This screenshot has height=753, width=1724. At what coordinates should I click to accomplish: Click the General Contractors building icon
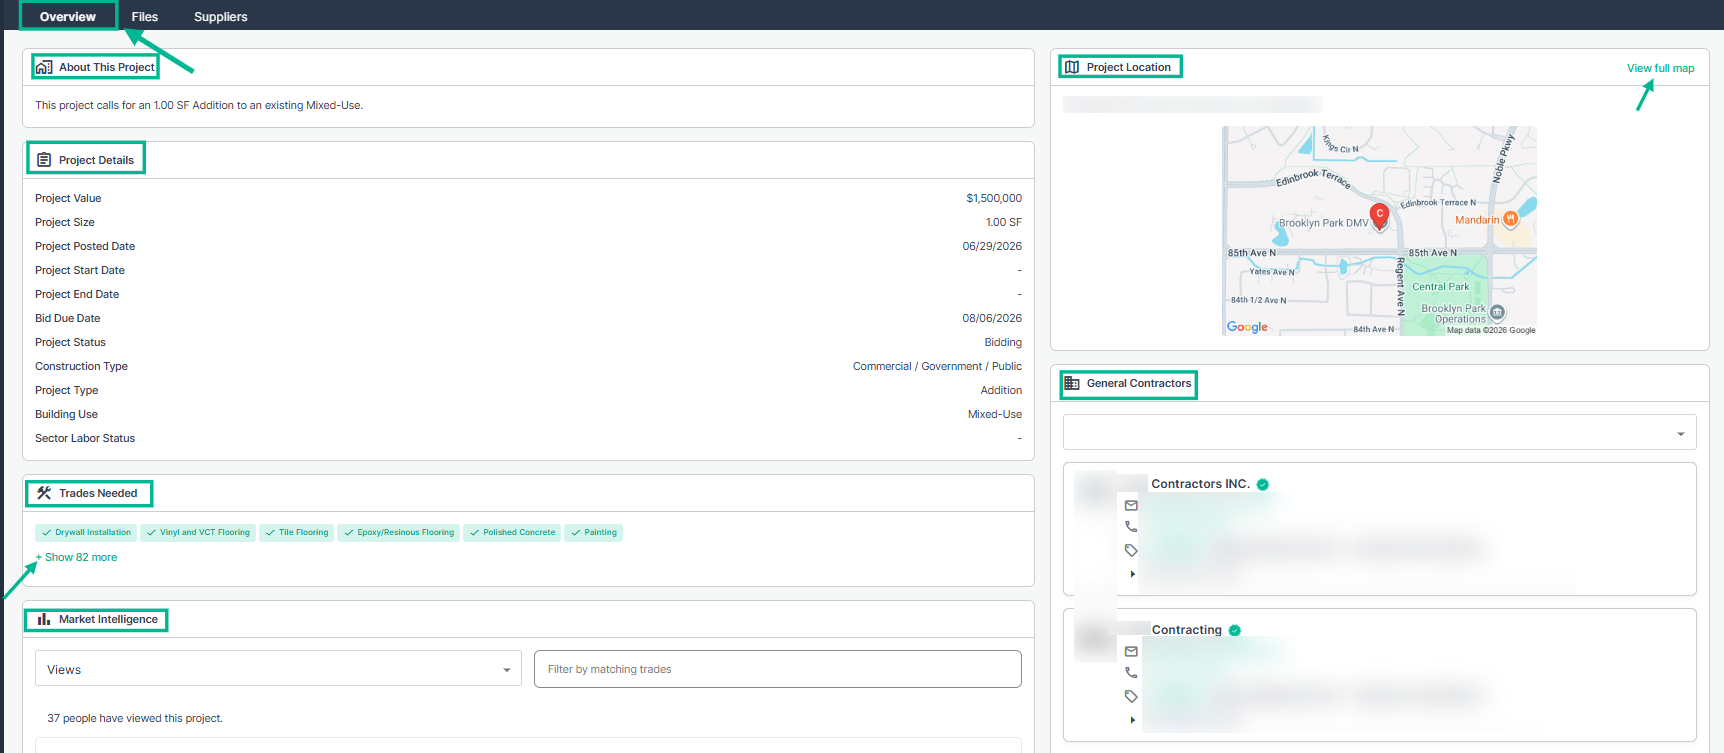1072,383
